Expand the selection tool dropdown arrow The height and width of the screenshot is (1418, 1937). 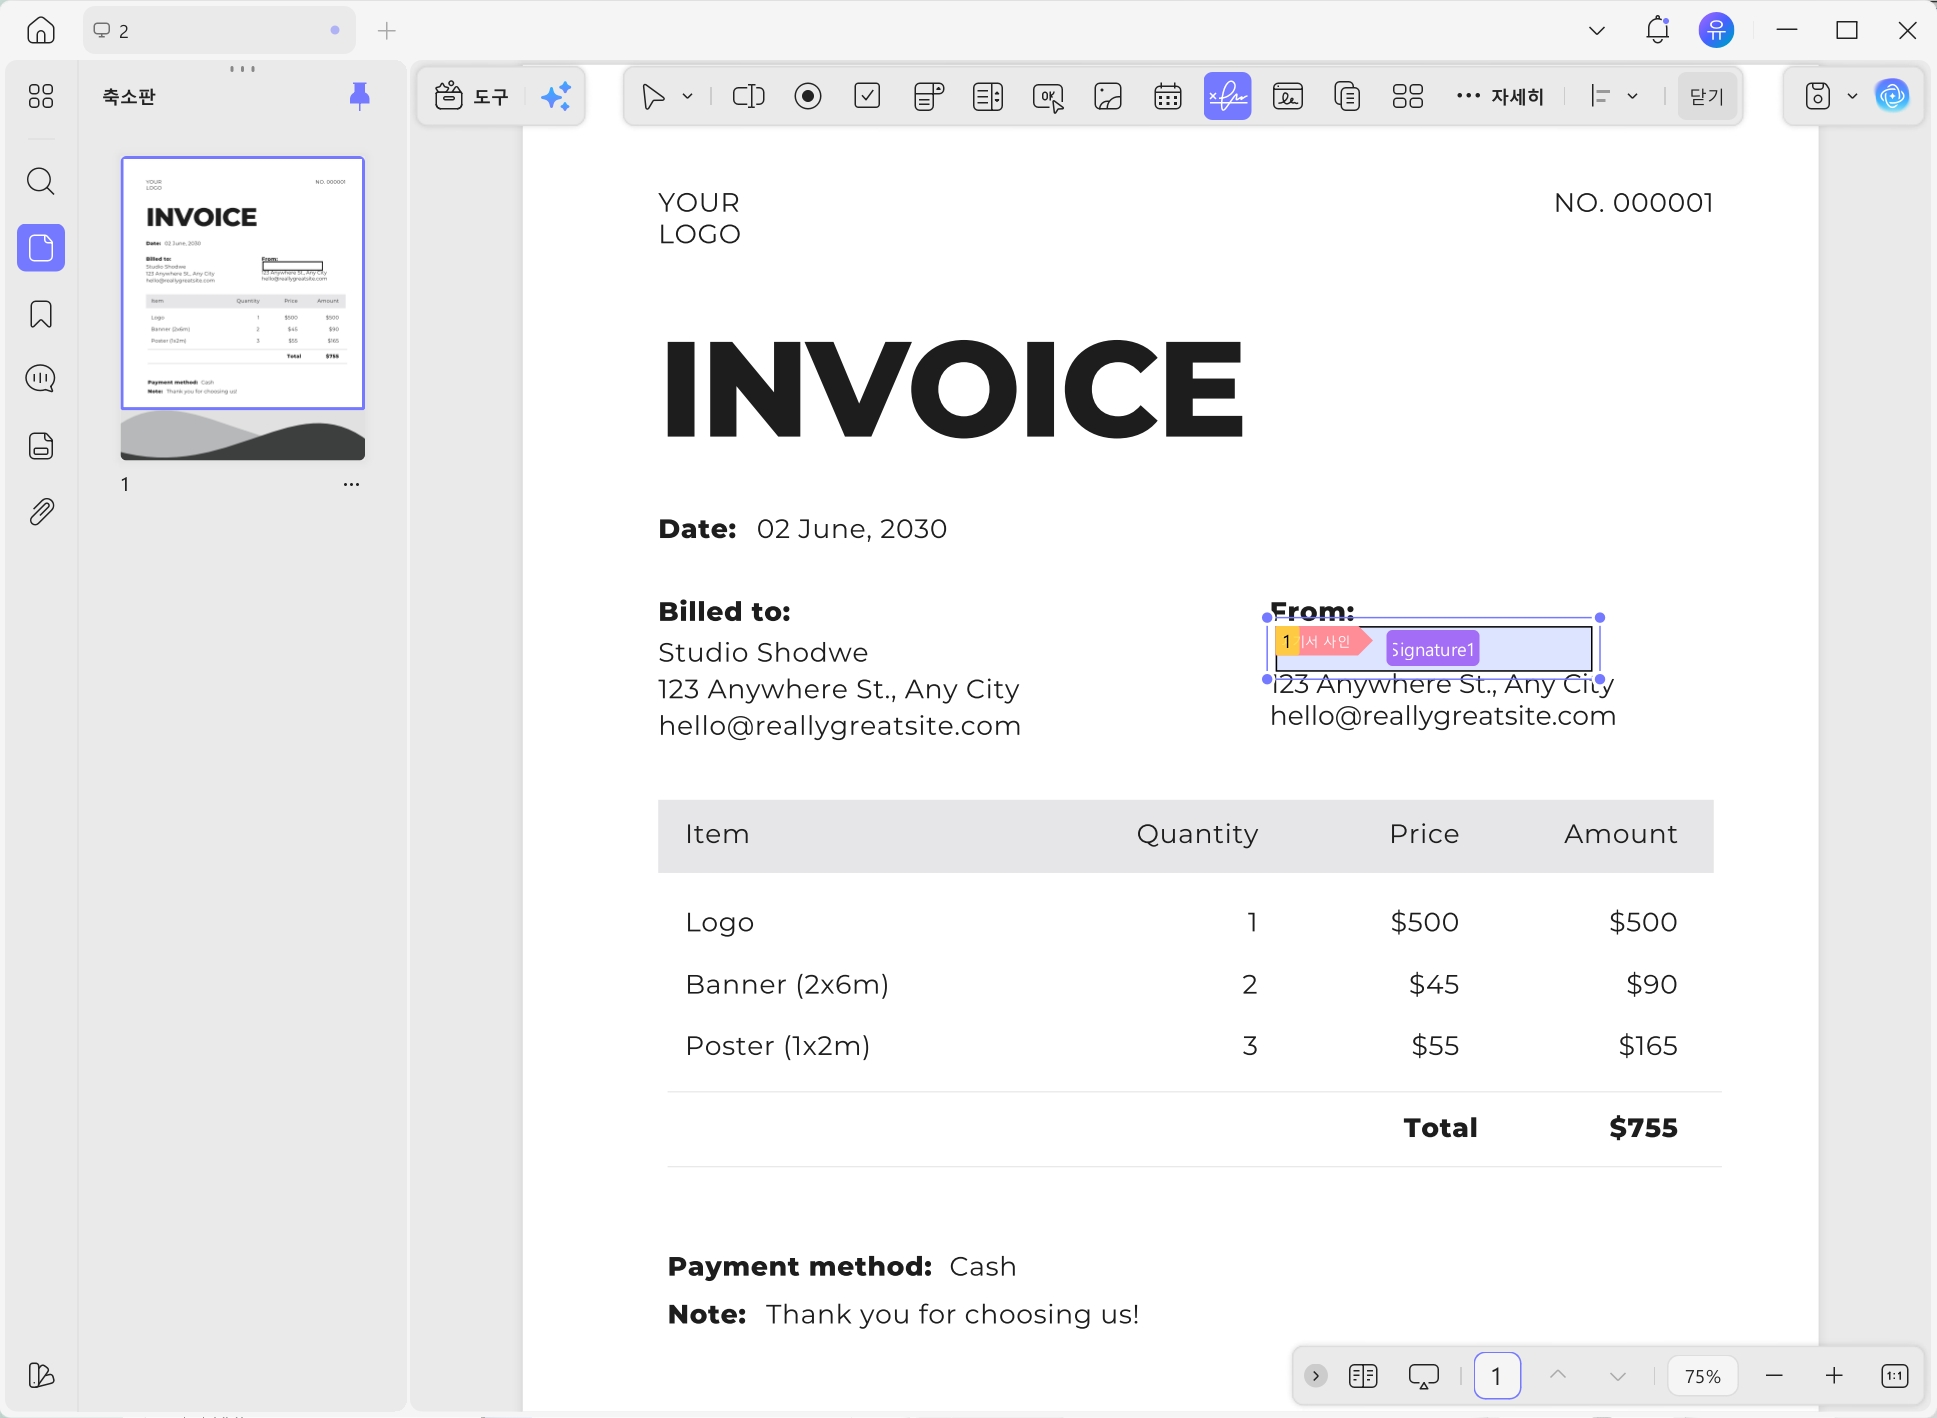pyautogui.click(x=688, y=97)
